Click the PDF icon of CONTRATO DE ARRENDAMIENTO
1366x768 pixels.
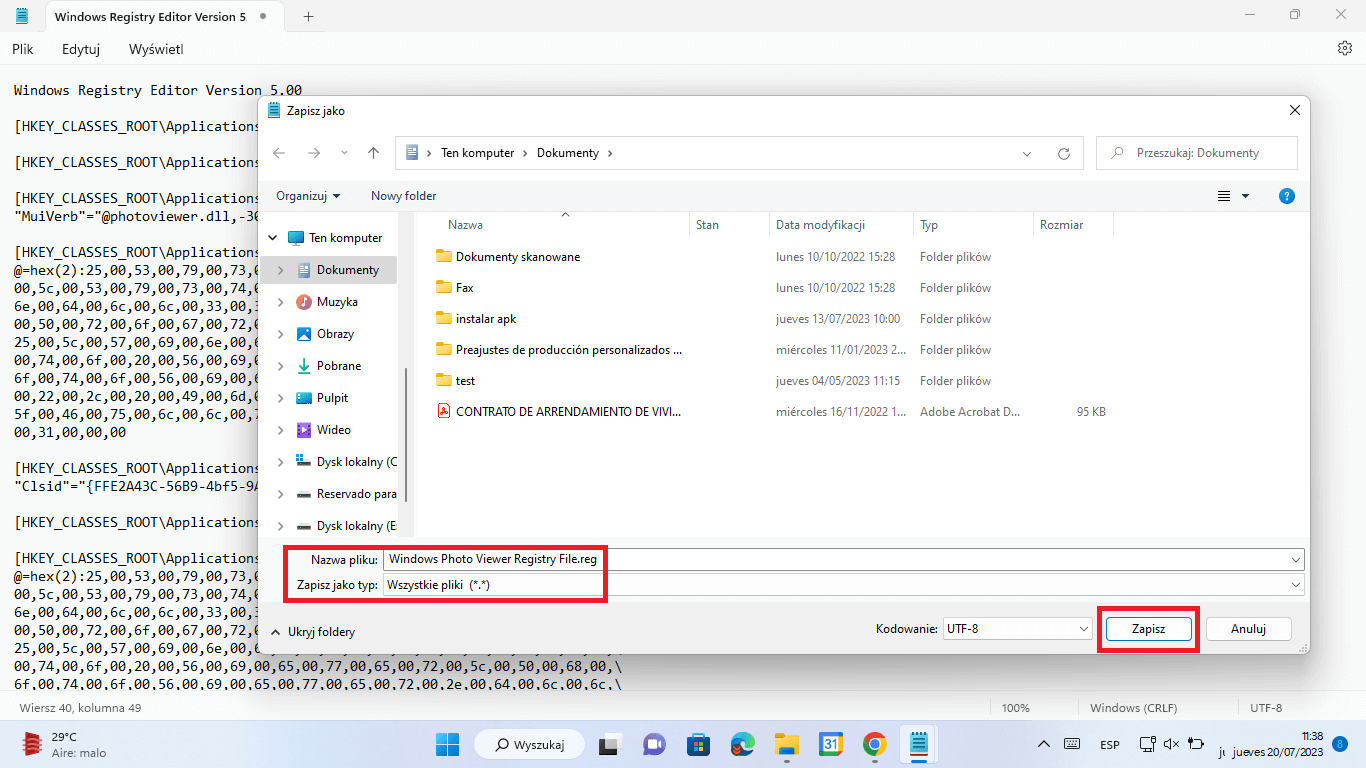point(444,412)
